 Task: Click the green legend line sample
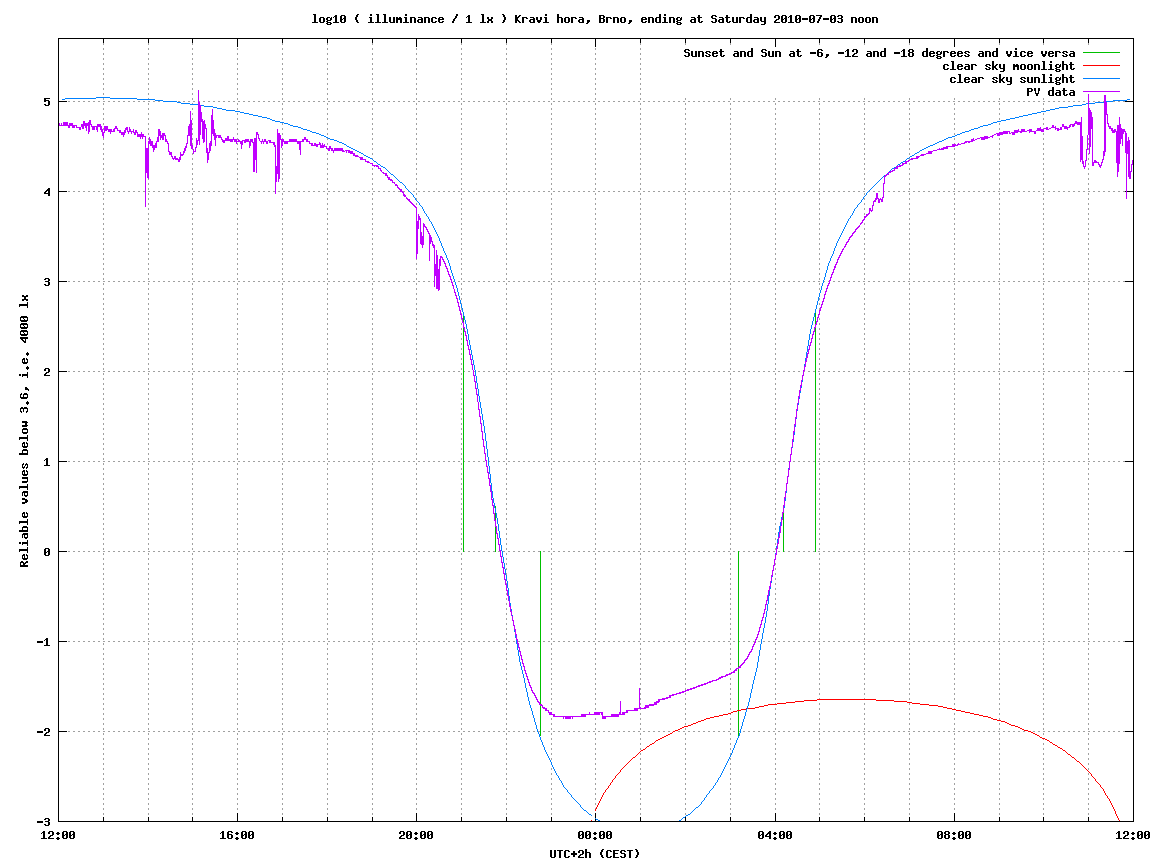(x=1101, y=53)
